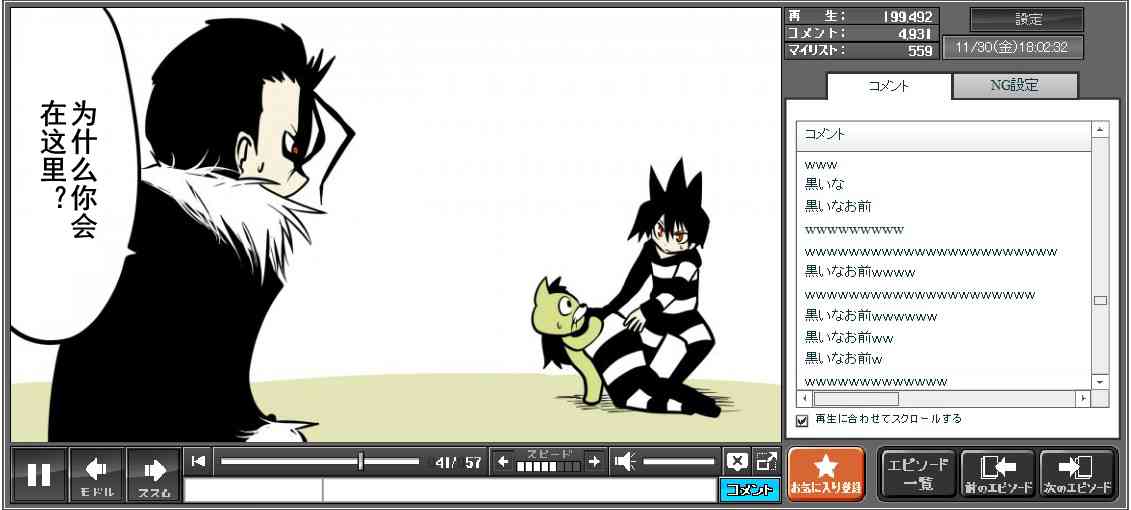Image resolution: width=1131 pixels, height=510 pixels.
Task: Hide on-screen comments with X bubble icon
Action: click(x=737, y=462)
